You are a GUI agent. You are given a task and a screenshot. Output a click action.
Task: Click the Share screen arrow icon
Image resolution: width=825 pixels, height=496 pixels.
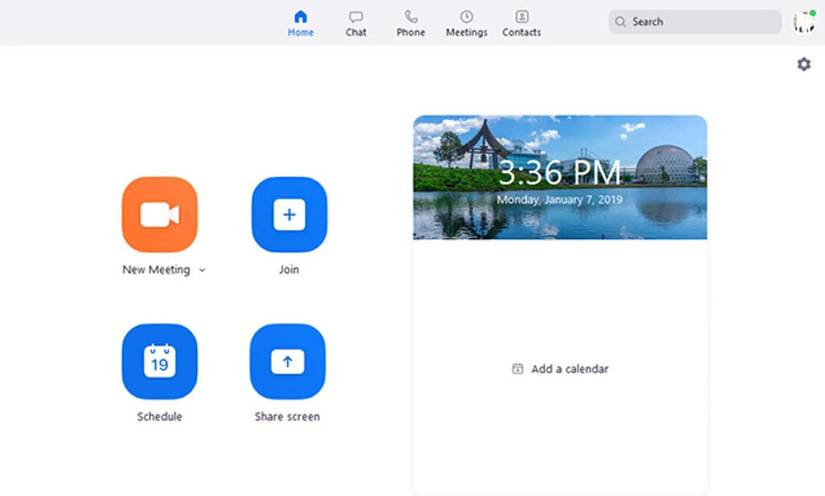(x=288, y=361)
